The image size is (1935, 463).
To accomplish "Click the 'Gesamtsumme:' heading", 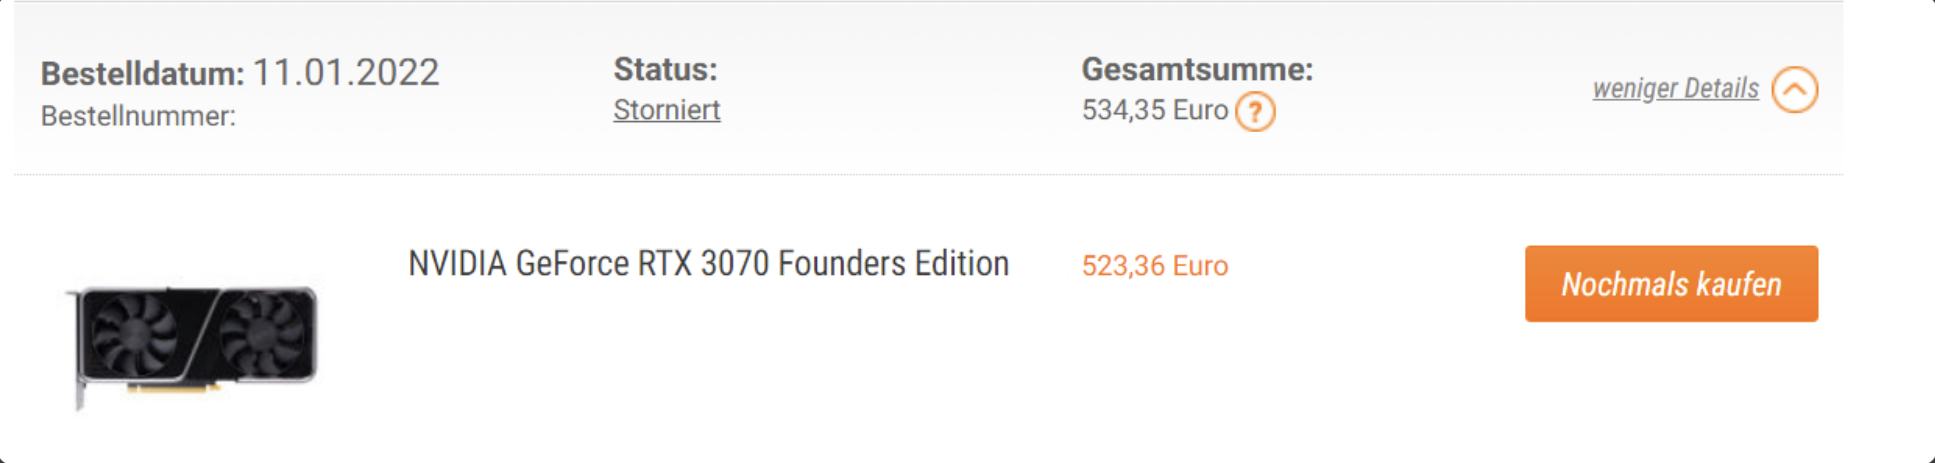I will coord(1196,70).
